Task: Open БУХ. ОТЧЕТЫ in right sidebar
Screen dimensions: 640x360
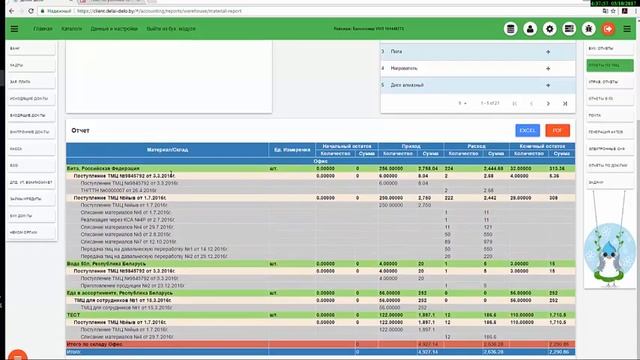Action: 610,49
